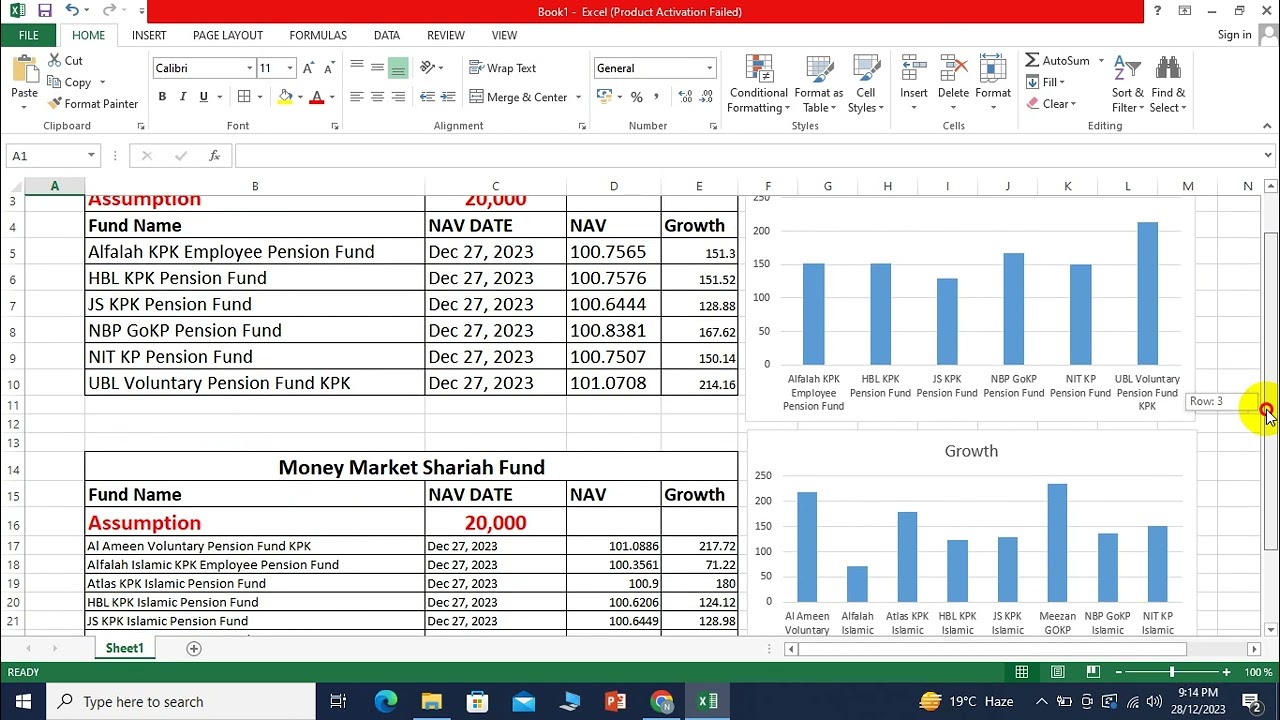The image size is (1280, 720).
Task: Toggle Top Align in Alignment group
Action: click(x=357, y=68)
